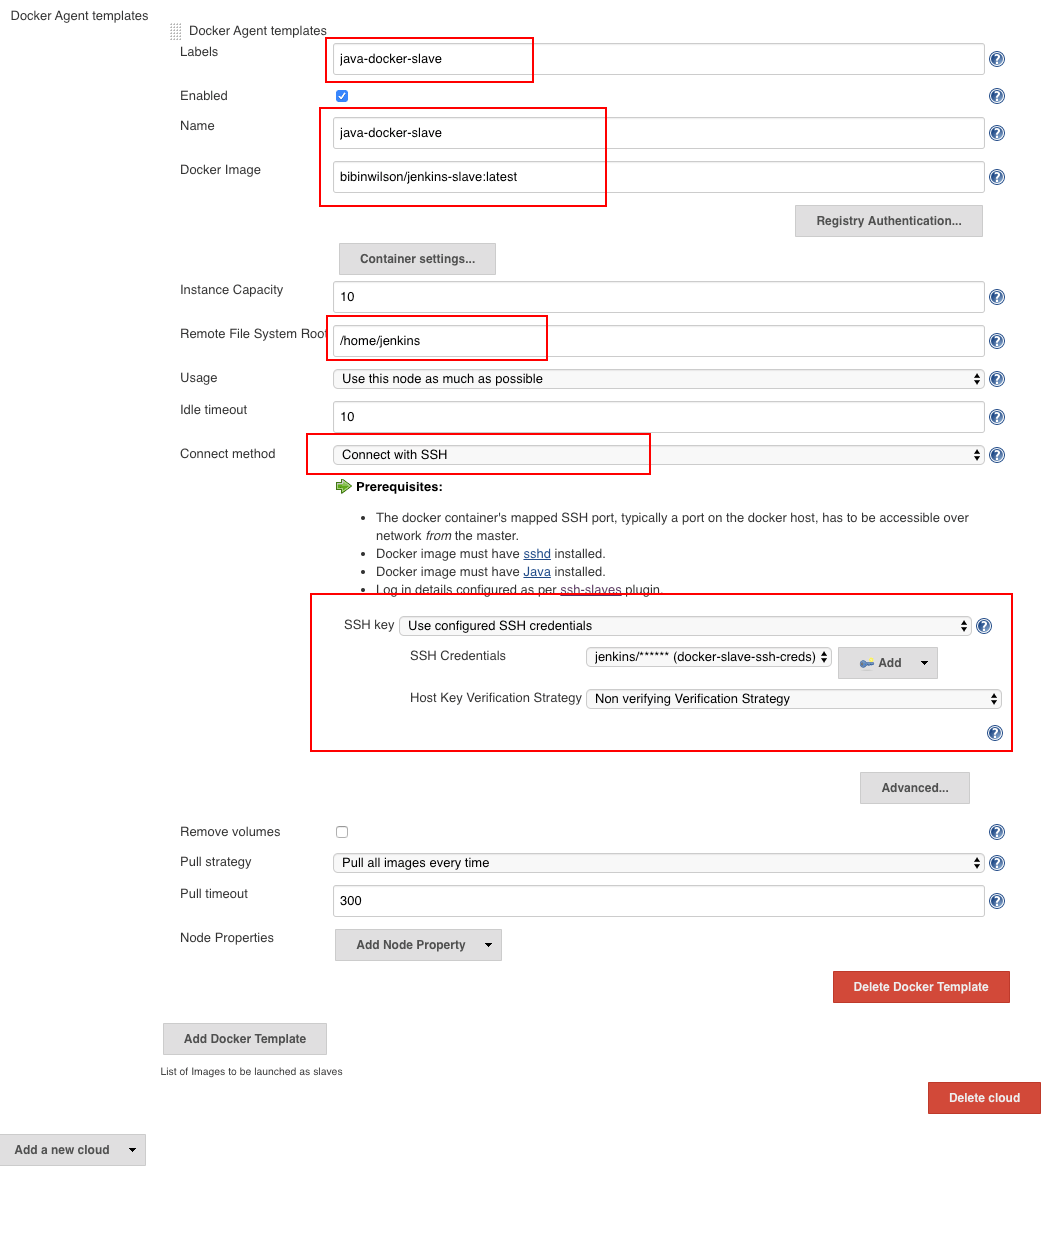Open the Usage dropdown

coord(657,379)
